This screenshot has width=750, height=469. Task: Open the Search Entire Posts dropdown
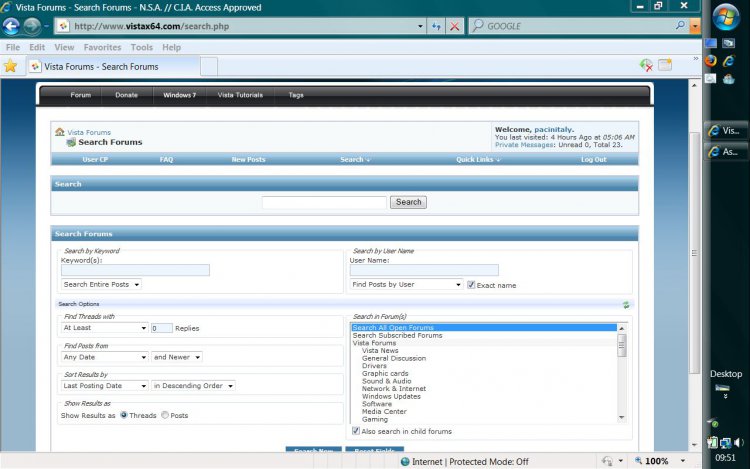101,284
